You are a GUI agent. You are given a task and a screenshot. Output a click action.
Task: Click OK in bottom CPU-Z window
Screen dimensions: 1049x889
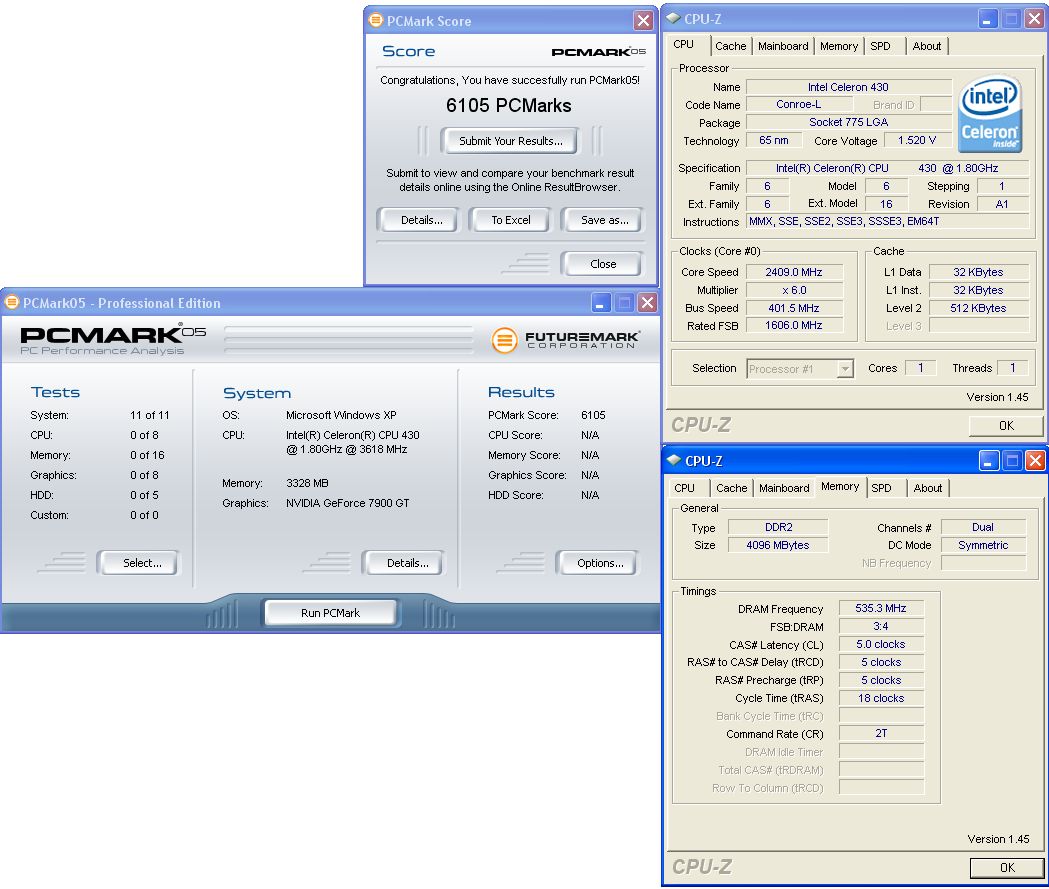click(x=1007, y=868)
